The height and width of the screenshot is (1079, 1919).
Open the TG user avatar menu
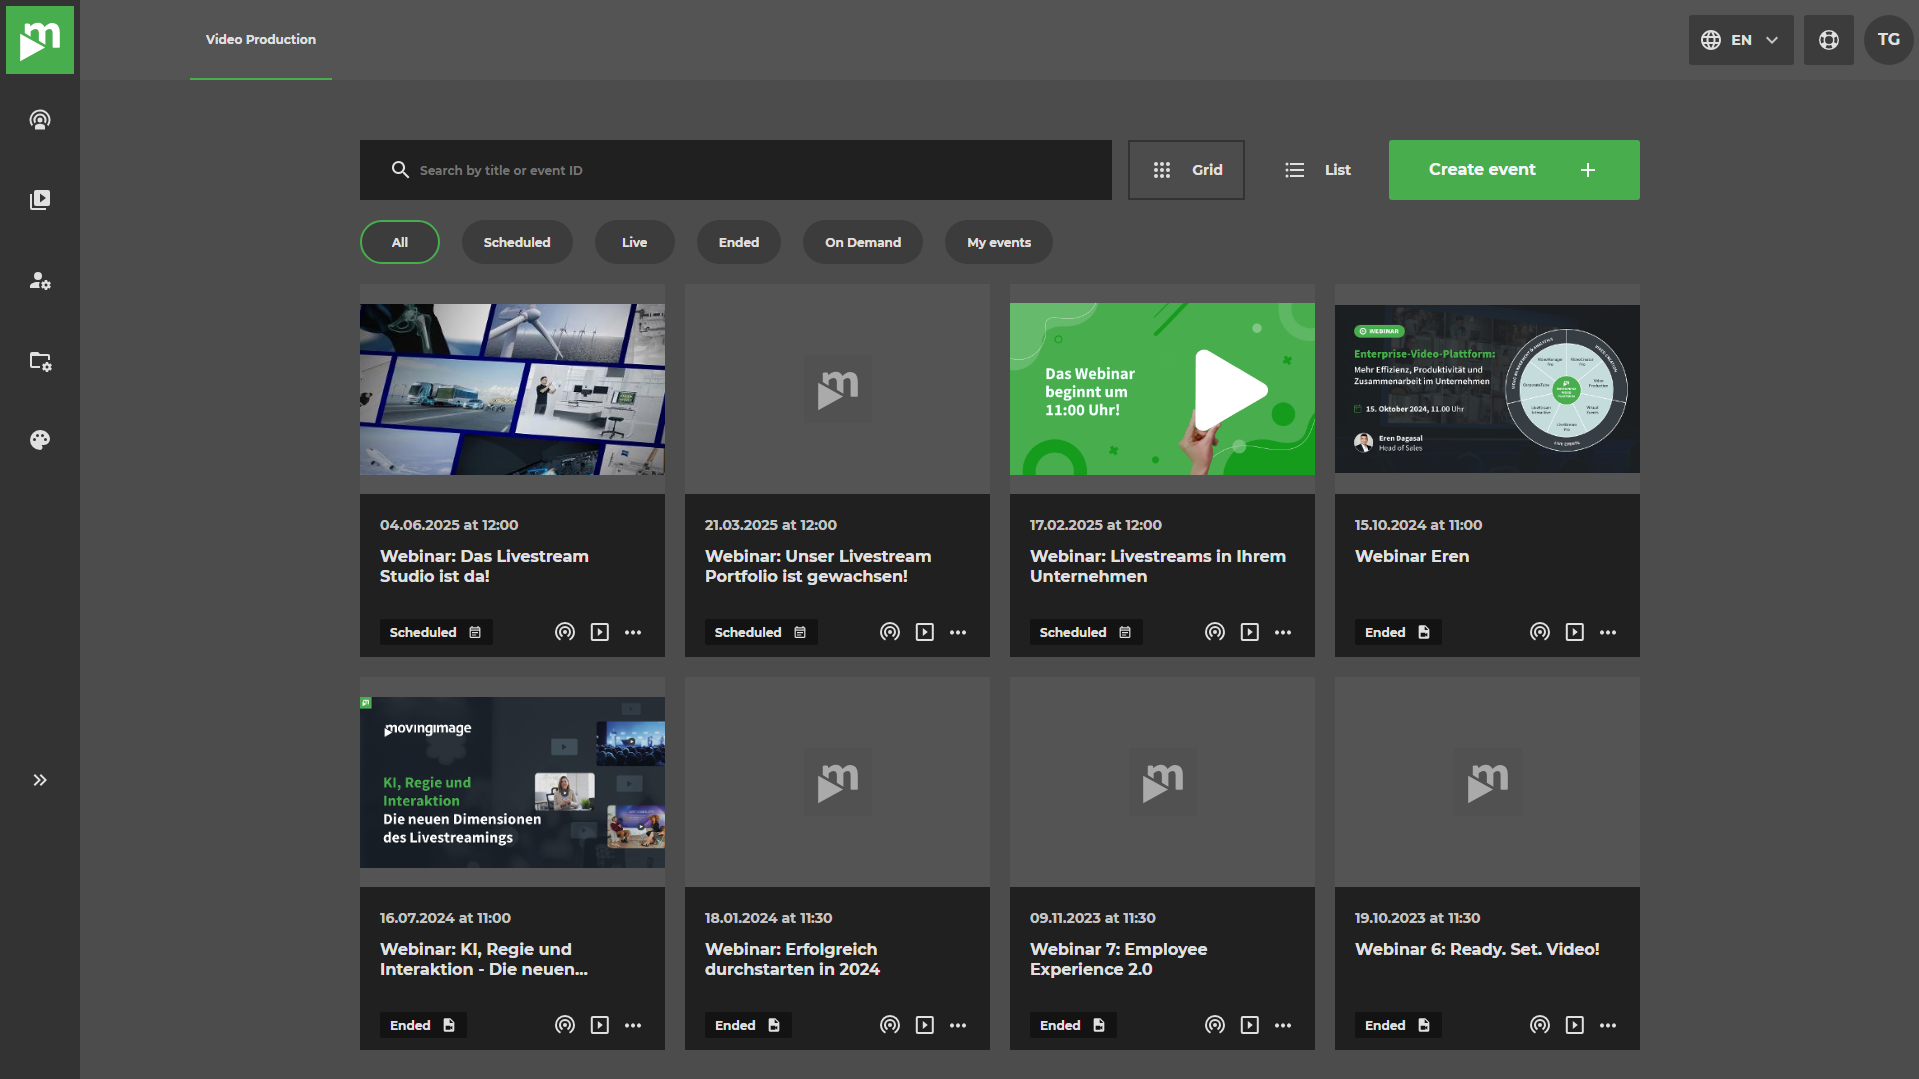(x=1888, y=40)
